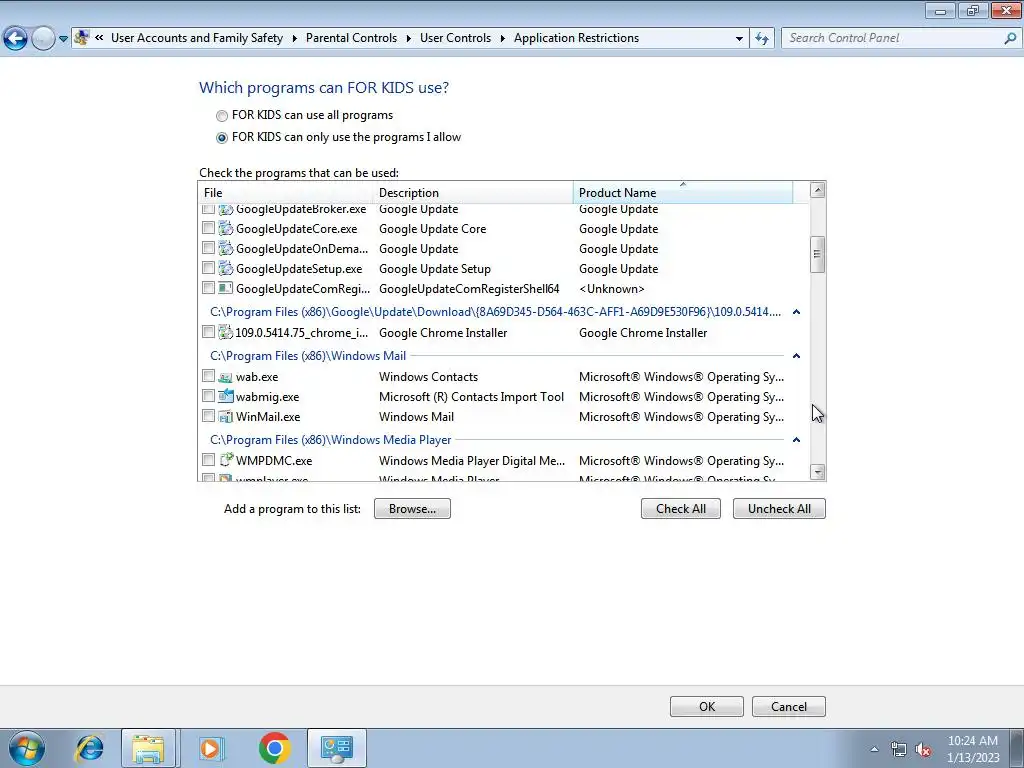Expand dropdown after User Accounts and Family Safety
The width and height of the screenshot is (1024, 768).
(x=295, y=38)
